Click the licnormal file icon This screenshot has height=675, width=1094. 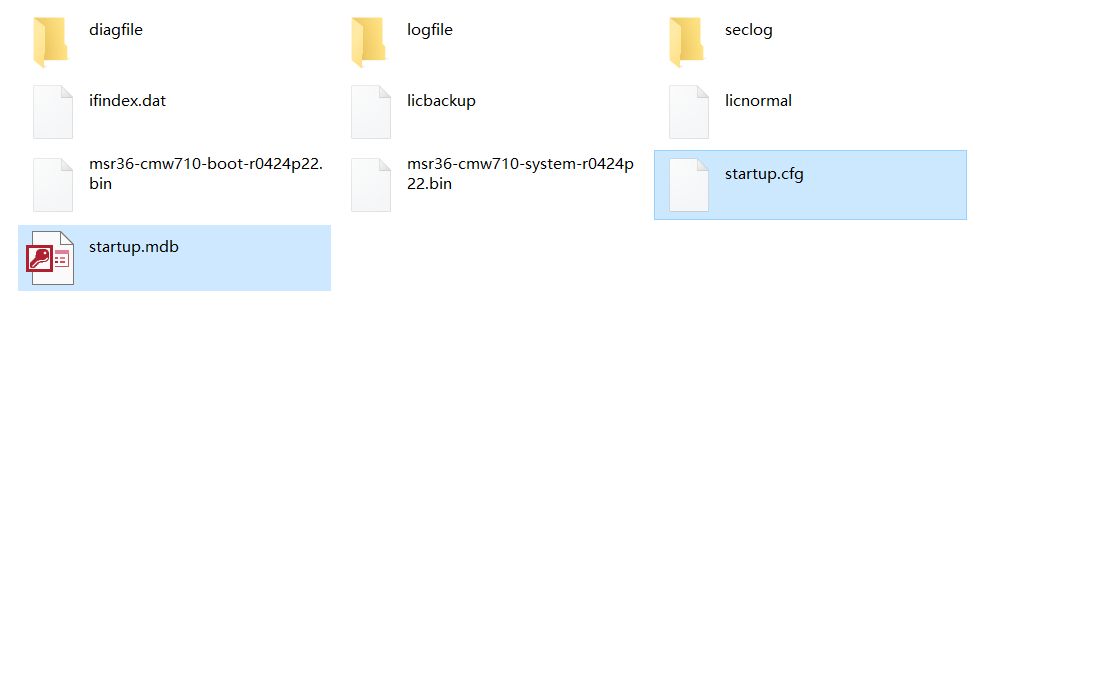[689, 112]
